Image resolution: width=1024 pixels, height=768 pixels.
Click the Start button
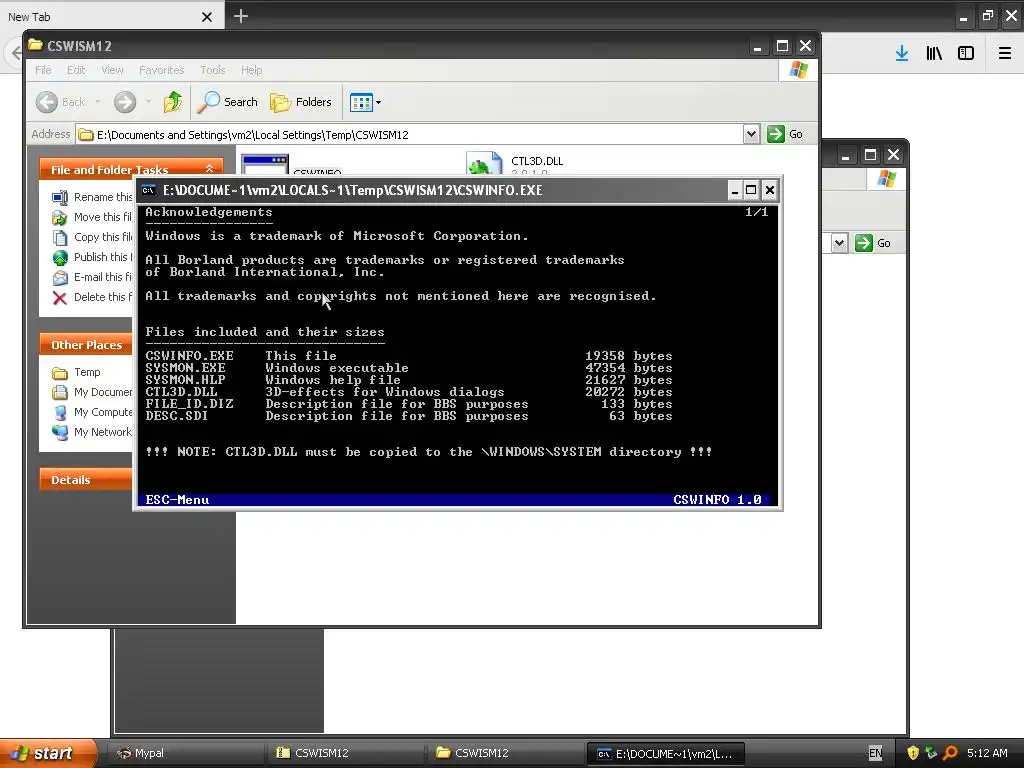pyautogui.click(x=48, y=753)
